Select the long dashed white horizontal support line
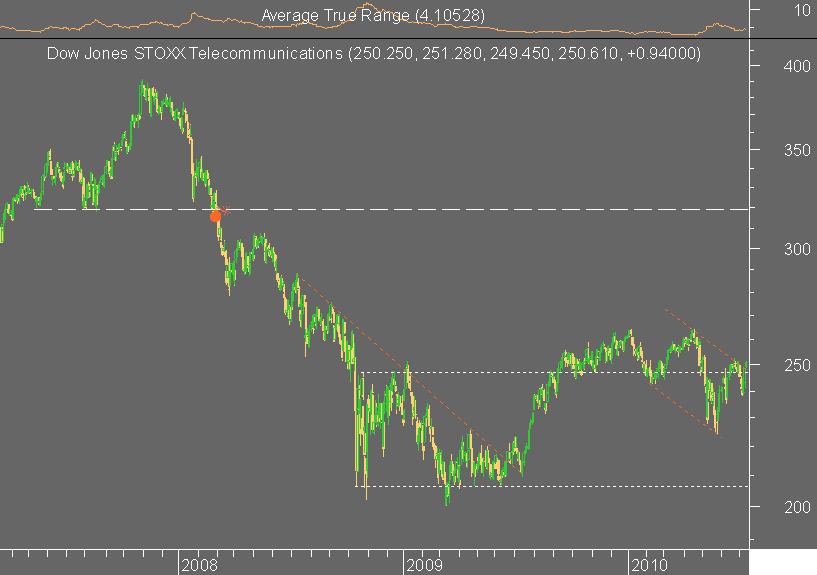The height and width of the screenshot is (575, 817). pos(391,209)
